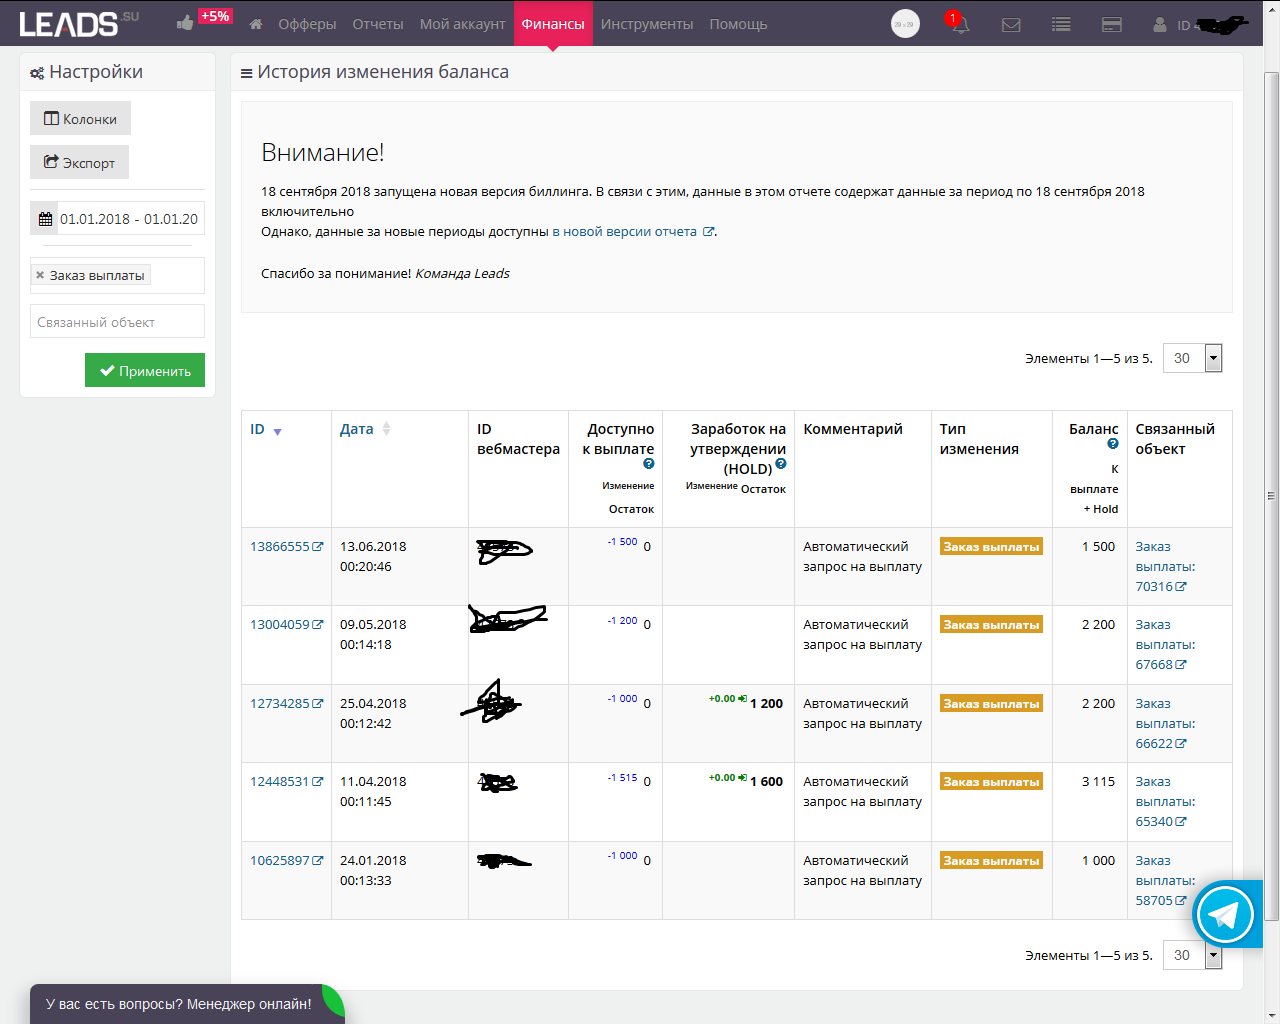Open payout order 67668 link

[1165, 645]
